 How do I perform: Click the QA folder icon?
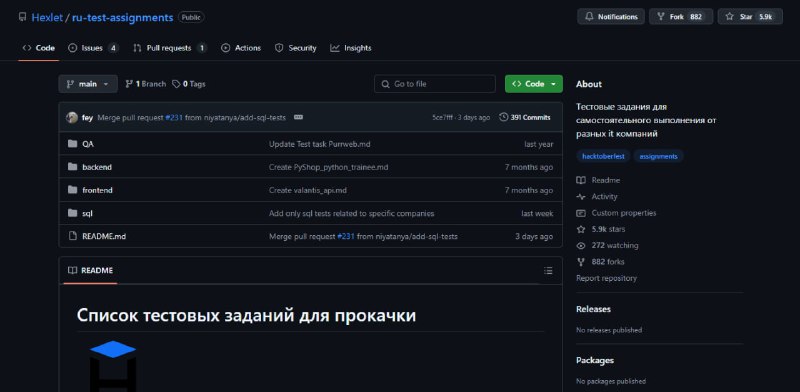(72, 144)
